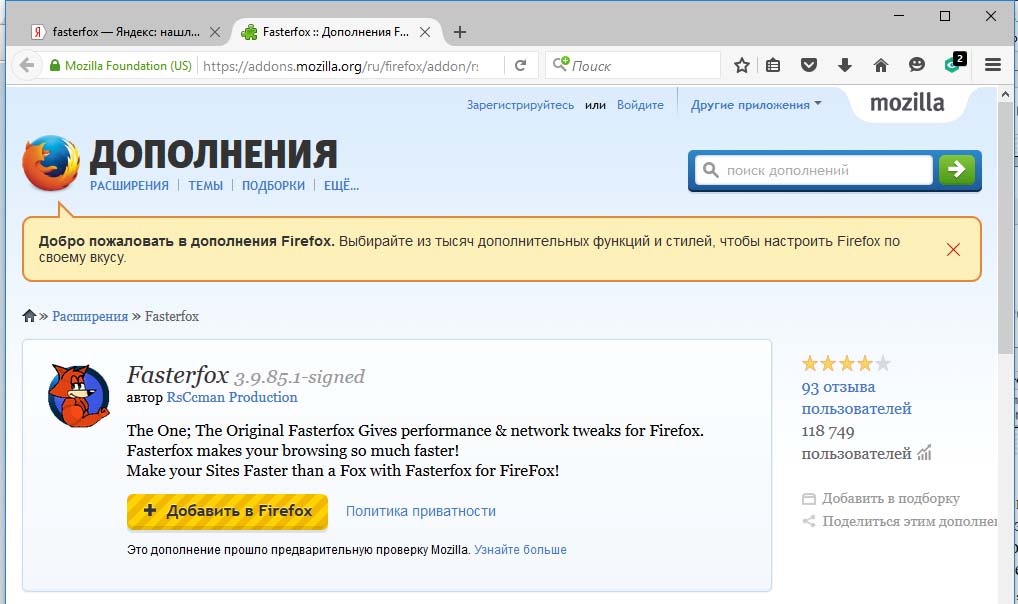1018x604 pixels.
Task: Open the Firefox hamburger menu
Action: pos(993,66)
